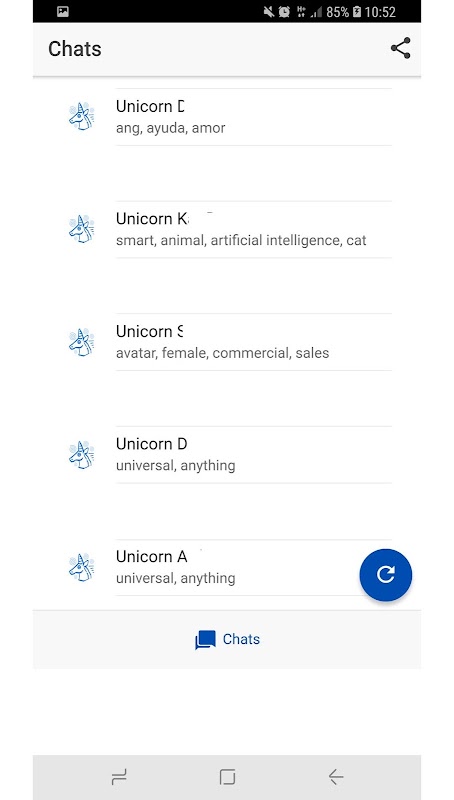This screenshot has width=454, height=800.
Task: Select the Unicorn K chat title
Action: coord(152,218)
